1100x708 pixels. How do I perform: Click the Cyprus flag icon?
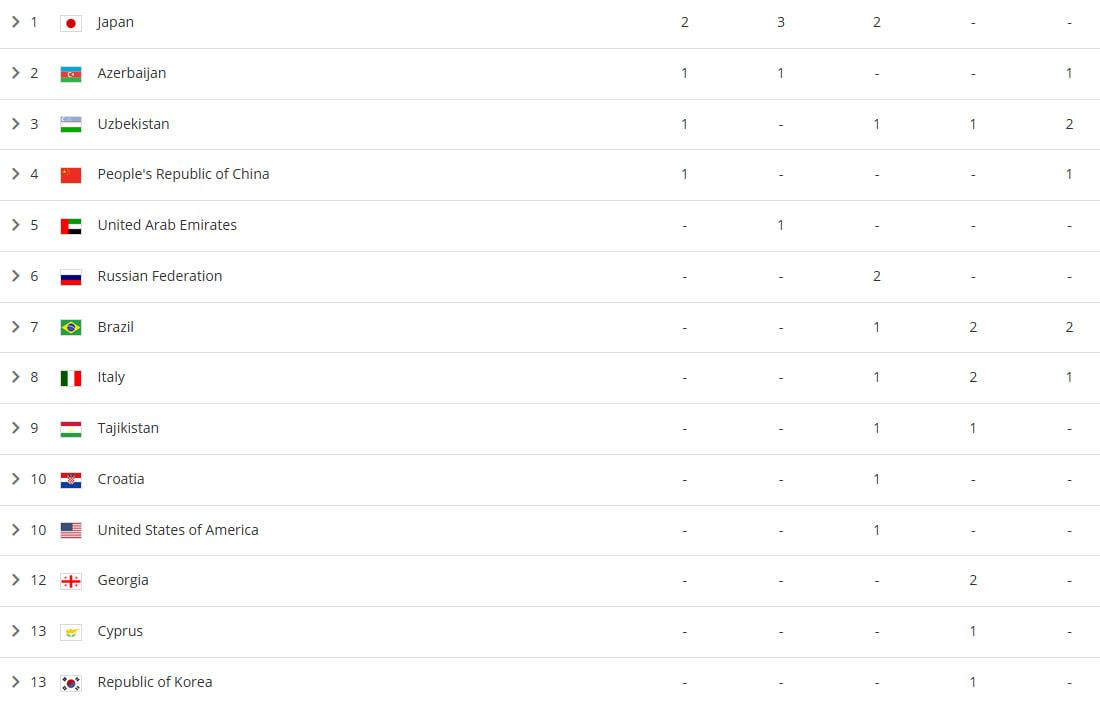tap(70, 632)
